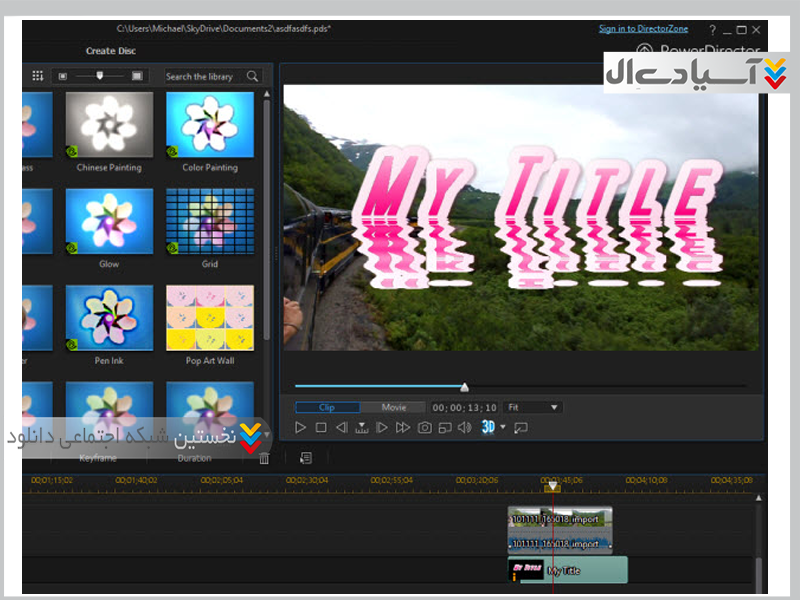Click the grid view icon in library

tap(38, 76)
